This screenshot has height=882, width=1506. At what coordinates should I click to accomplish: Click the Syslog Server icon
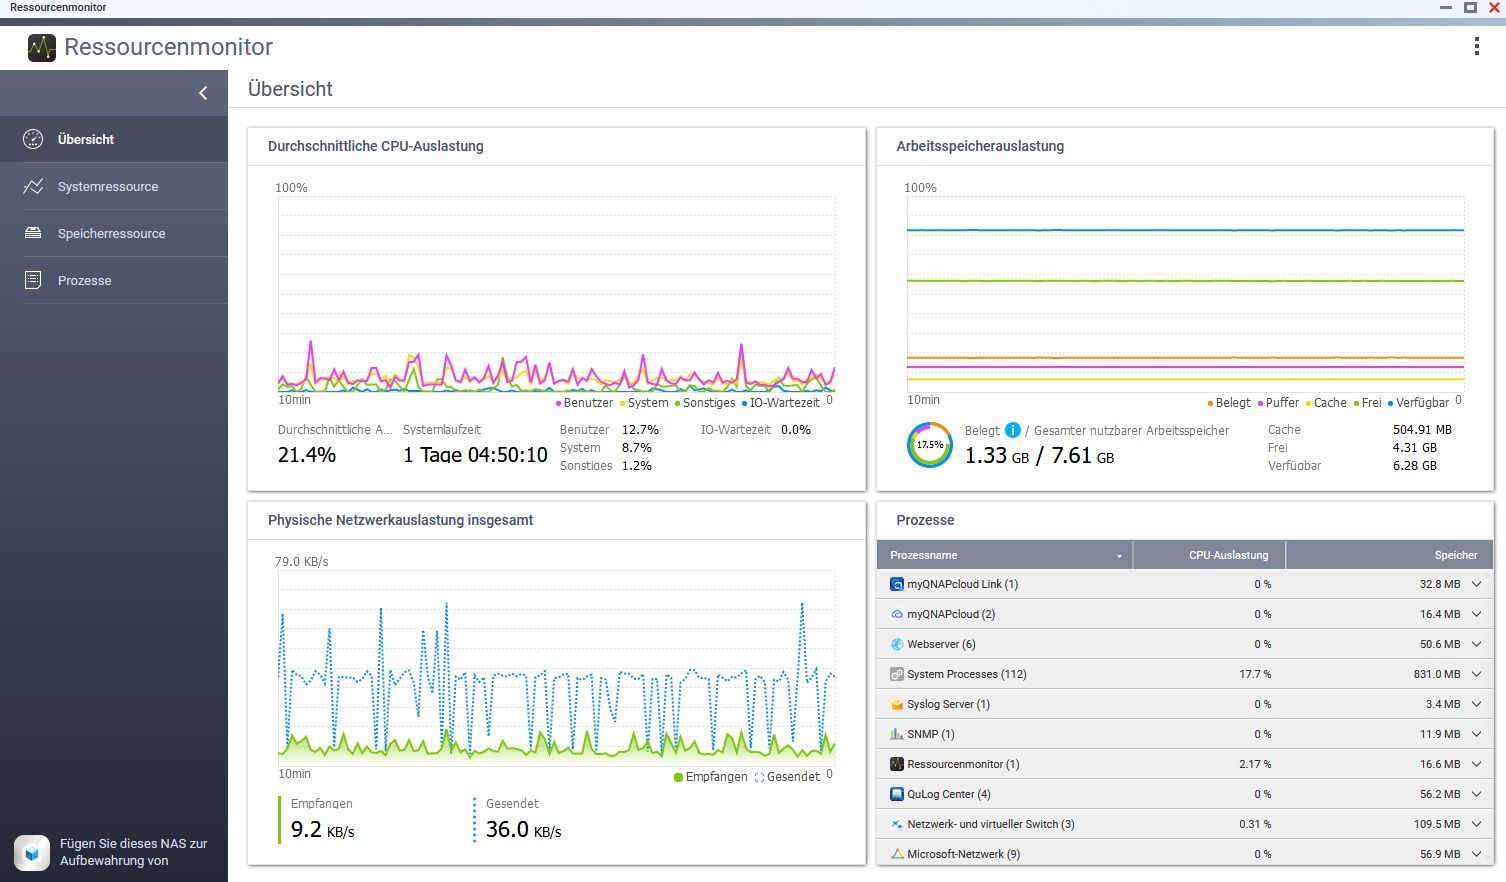(897, 704)
